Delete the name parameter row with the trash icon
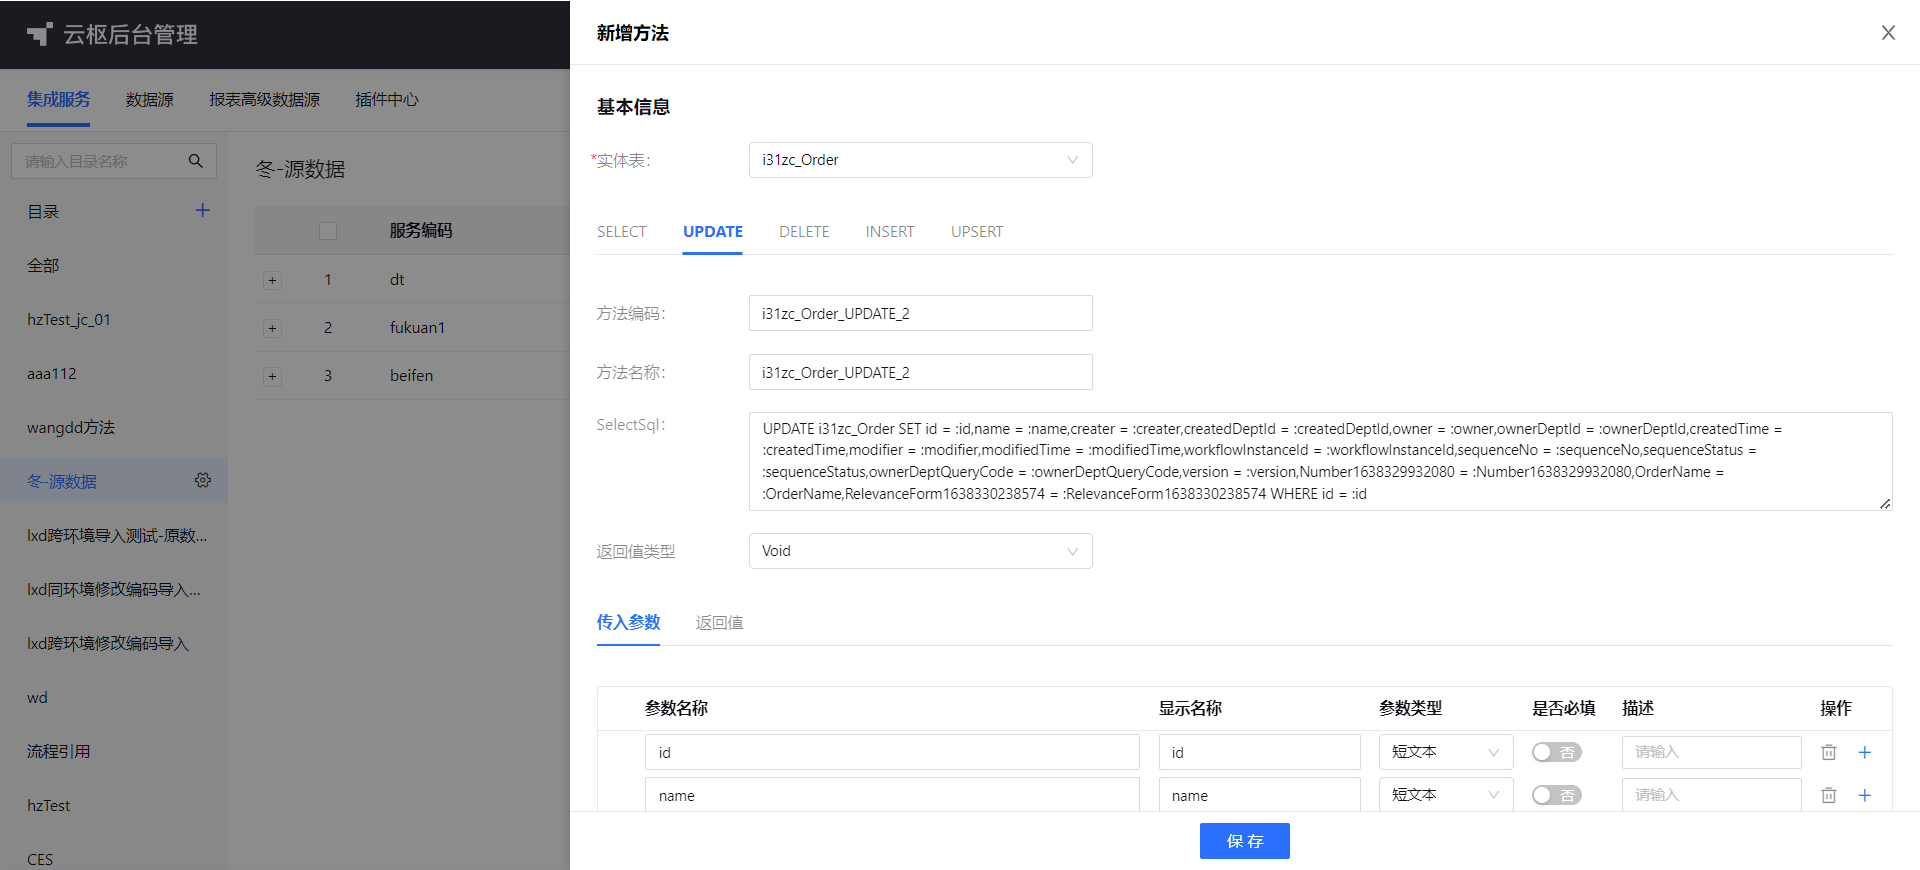Image resolution: width=1920 pixels, height=870 pixels. point(1829,795)
